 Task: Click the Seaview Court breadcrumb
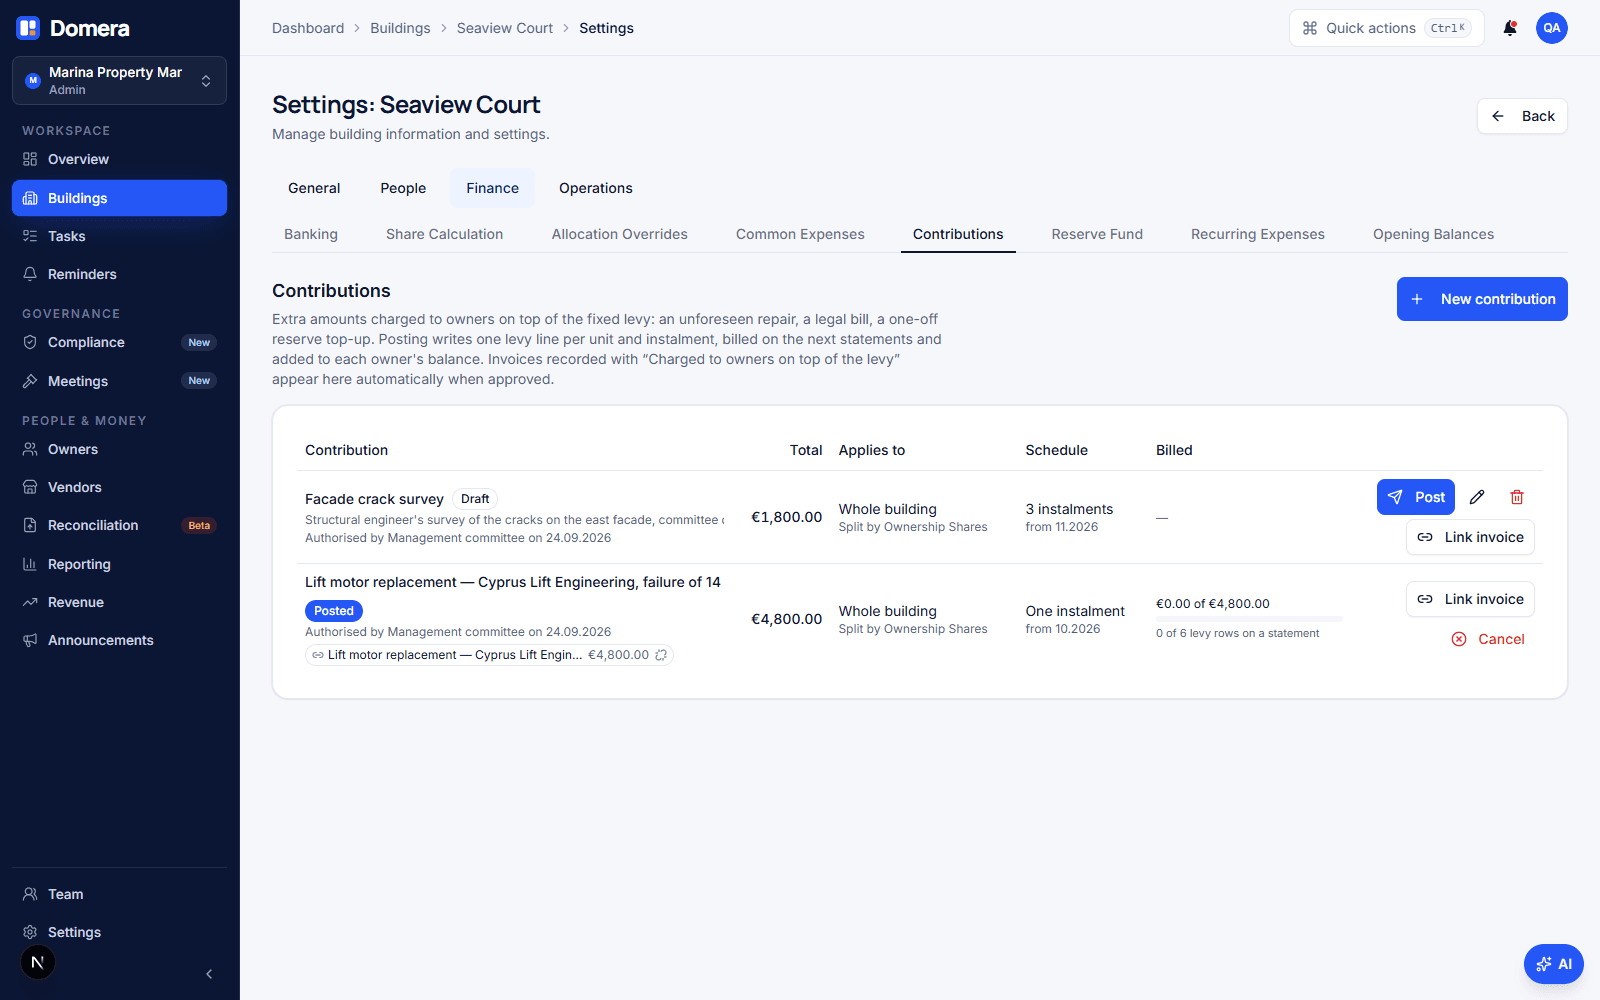coord(505,28)
